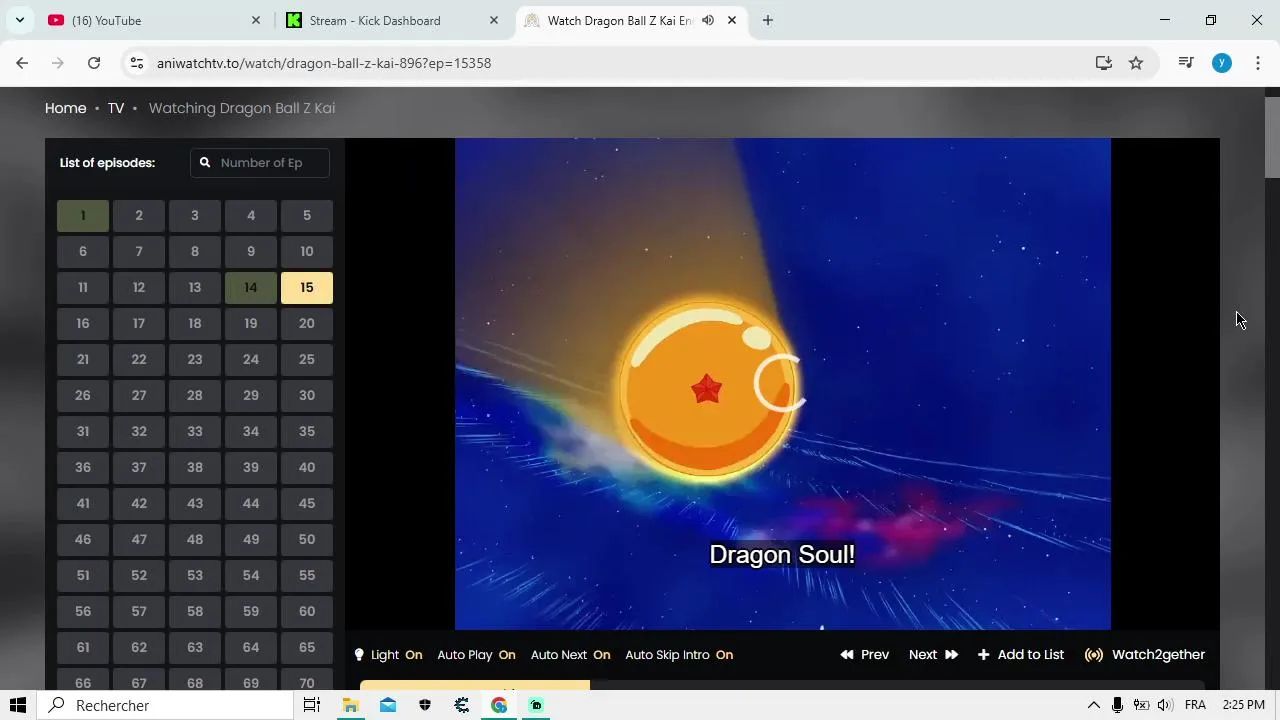Show hidden system tray icons
This screenshot has width=1280, height=720.
(x=1094, y=705)
